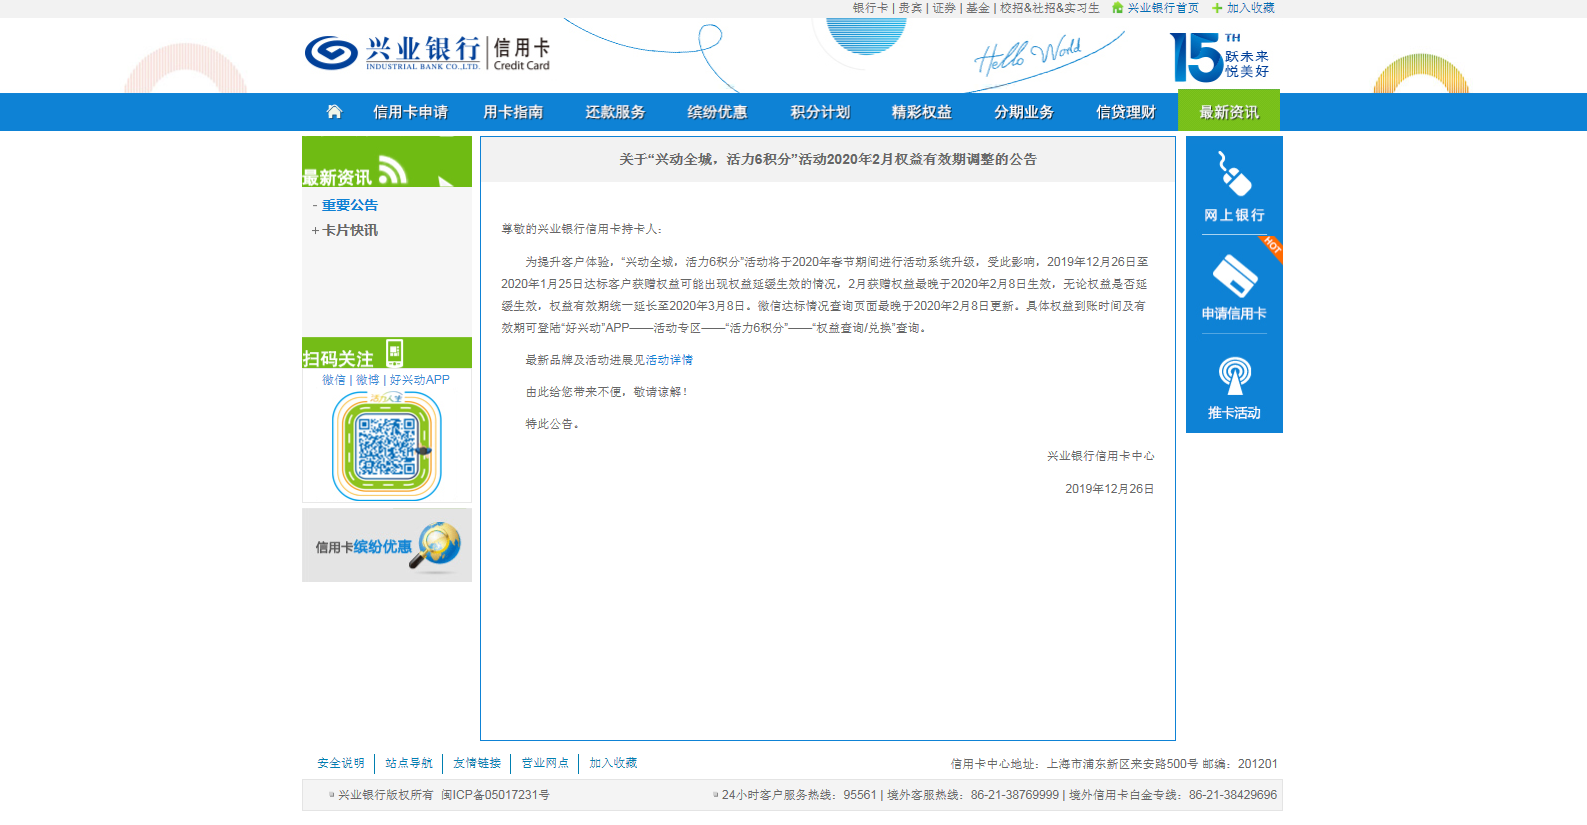Click the 加入收藏 footer link

[x=613, y=763]
